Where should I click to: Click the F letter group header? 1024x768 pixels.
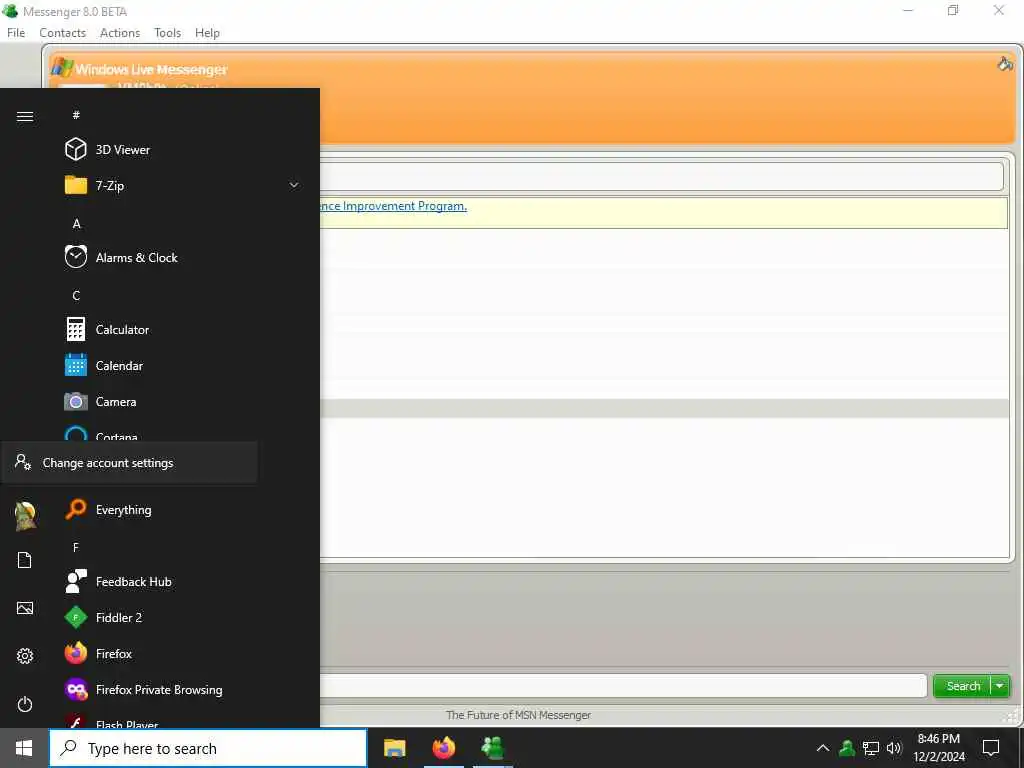tap(76, 547)
